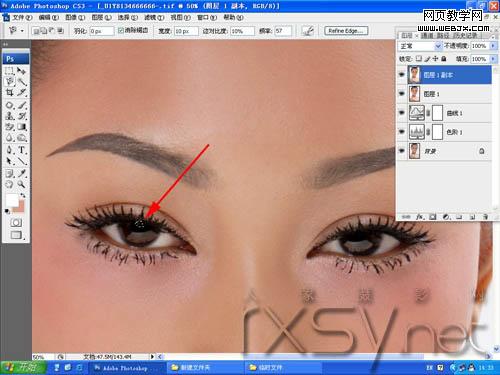
Task: Add a layer mask from panel bottom
Action: point(433,217)
